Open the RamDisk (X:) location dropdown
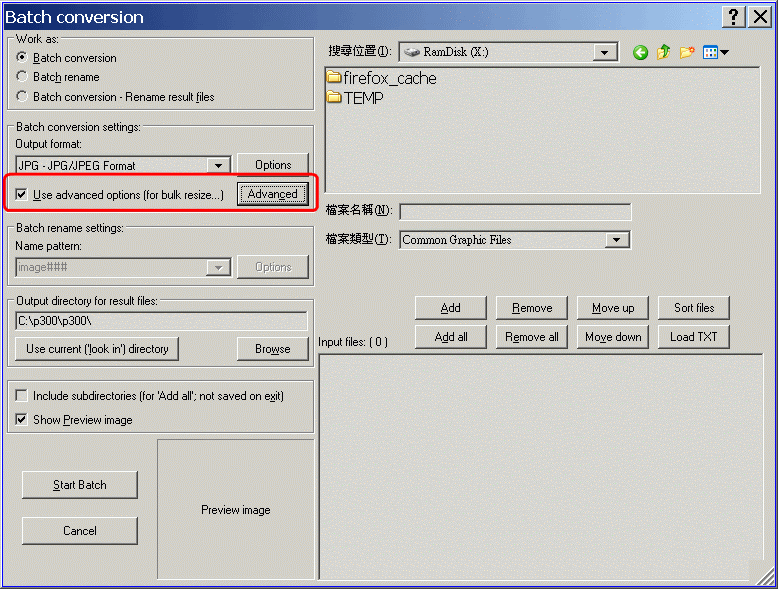Screen dimensions: 778x589 tap(606, 52)
